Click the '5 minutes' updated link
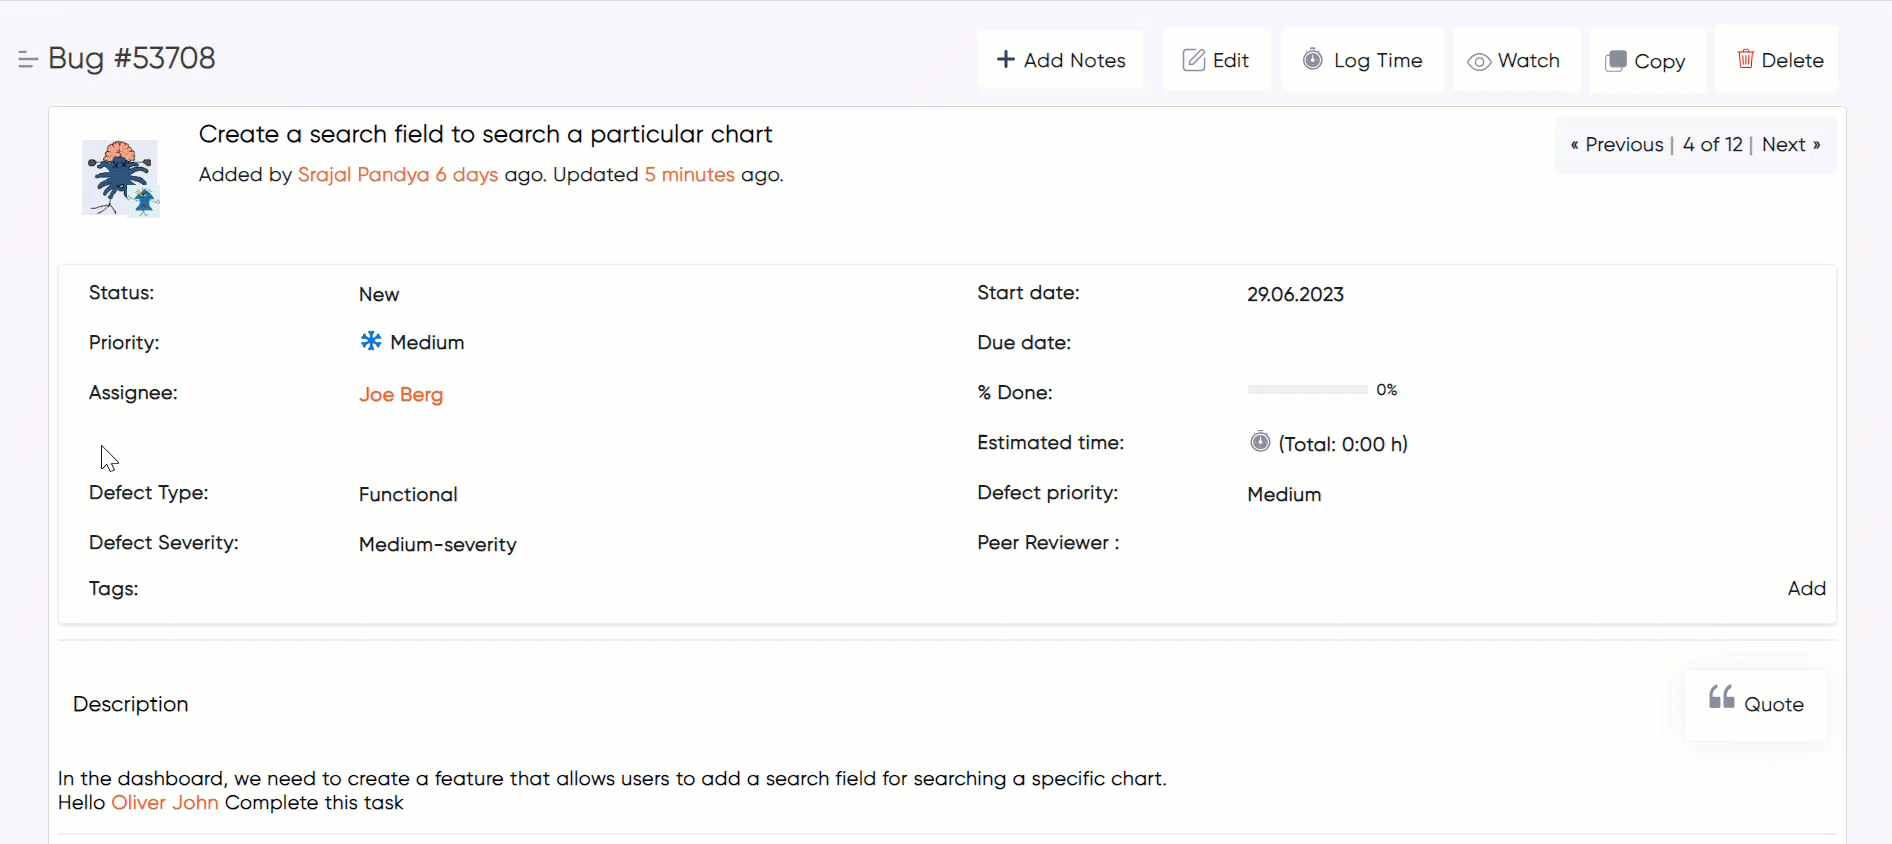The image size is (1892, 844). tap(689, 175)
